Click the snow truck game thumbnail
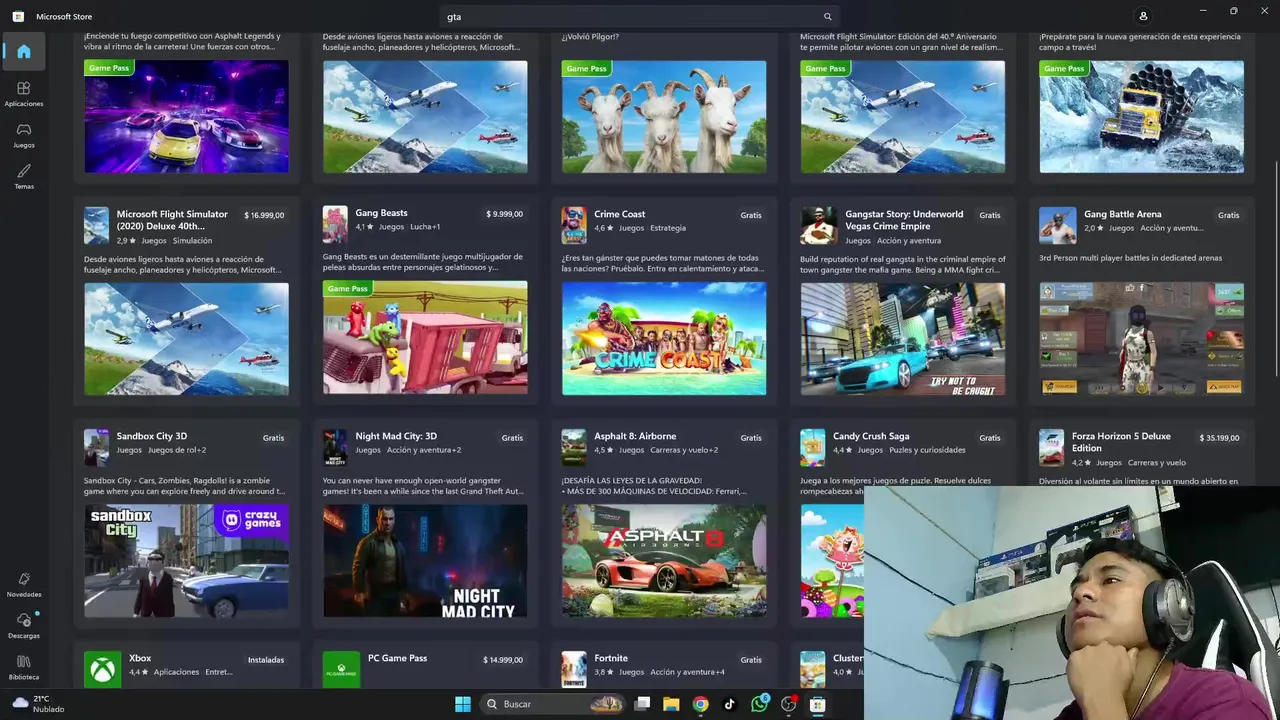 tap(1141, 116)
